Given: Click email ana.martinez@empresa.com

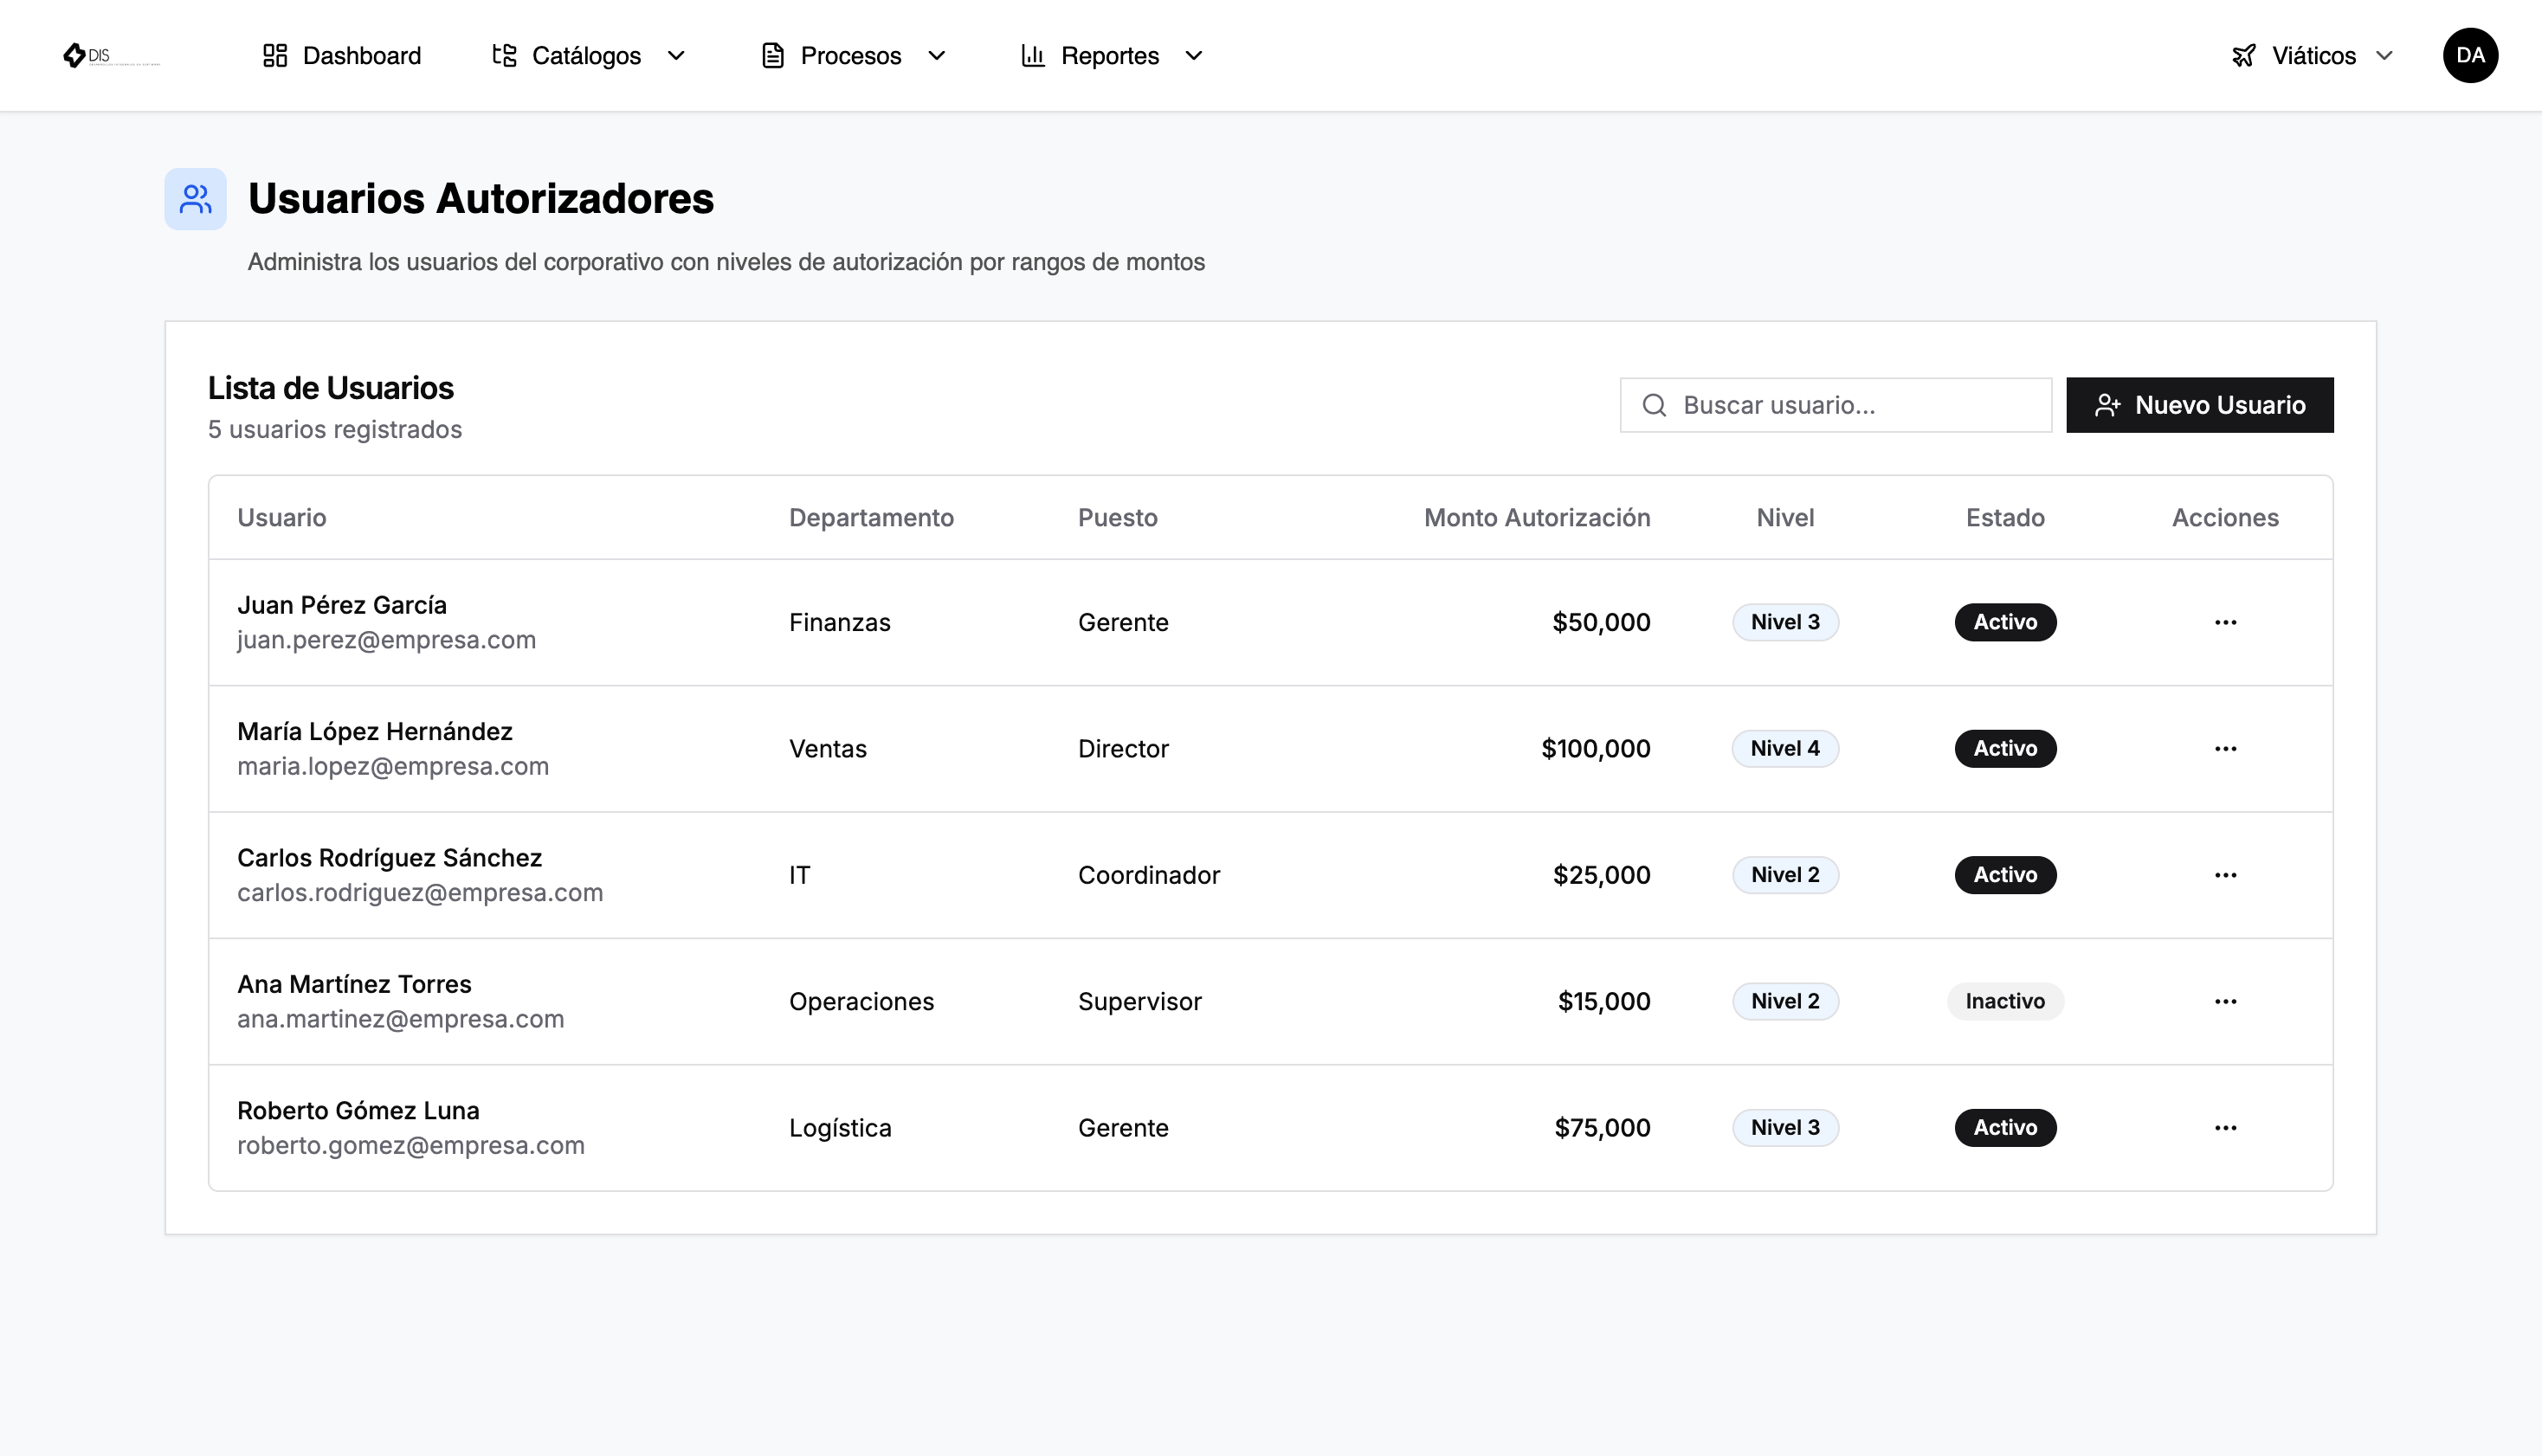Looking at the screenshot, I should [400, 1019].
